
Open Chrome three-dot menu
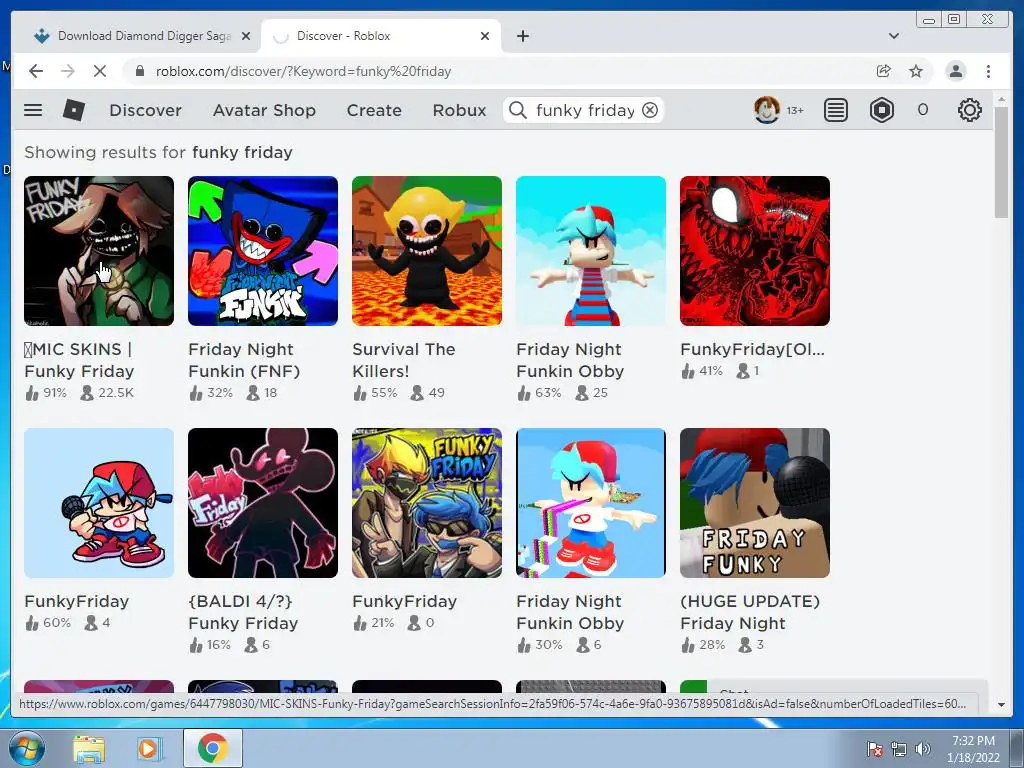(988, 71)
